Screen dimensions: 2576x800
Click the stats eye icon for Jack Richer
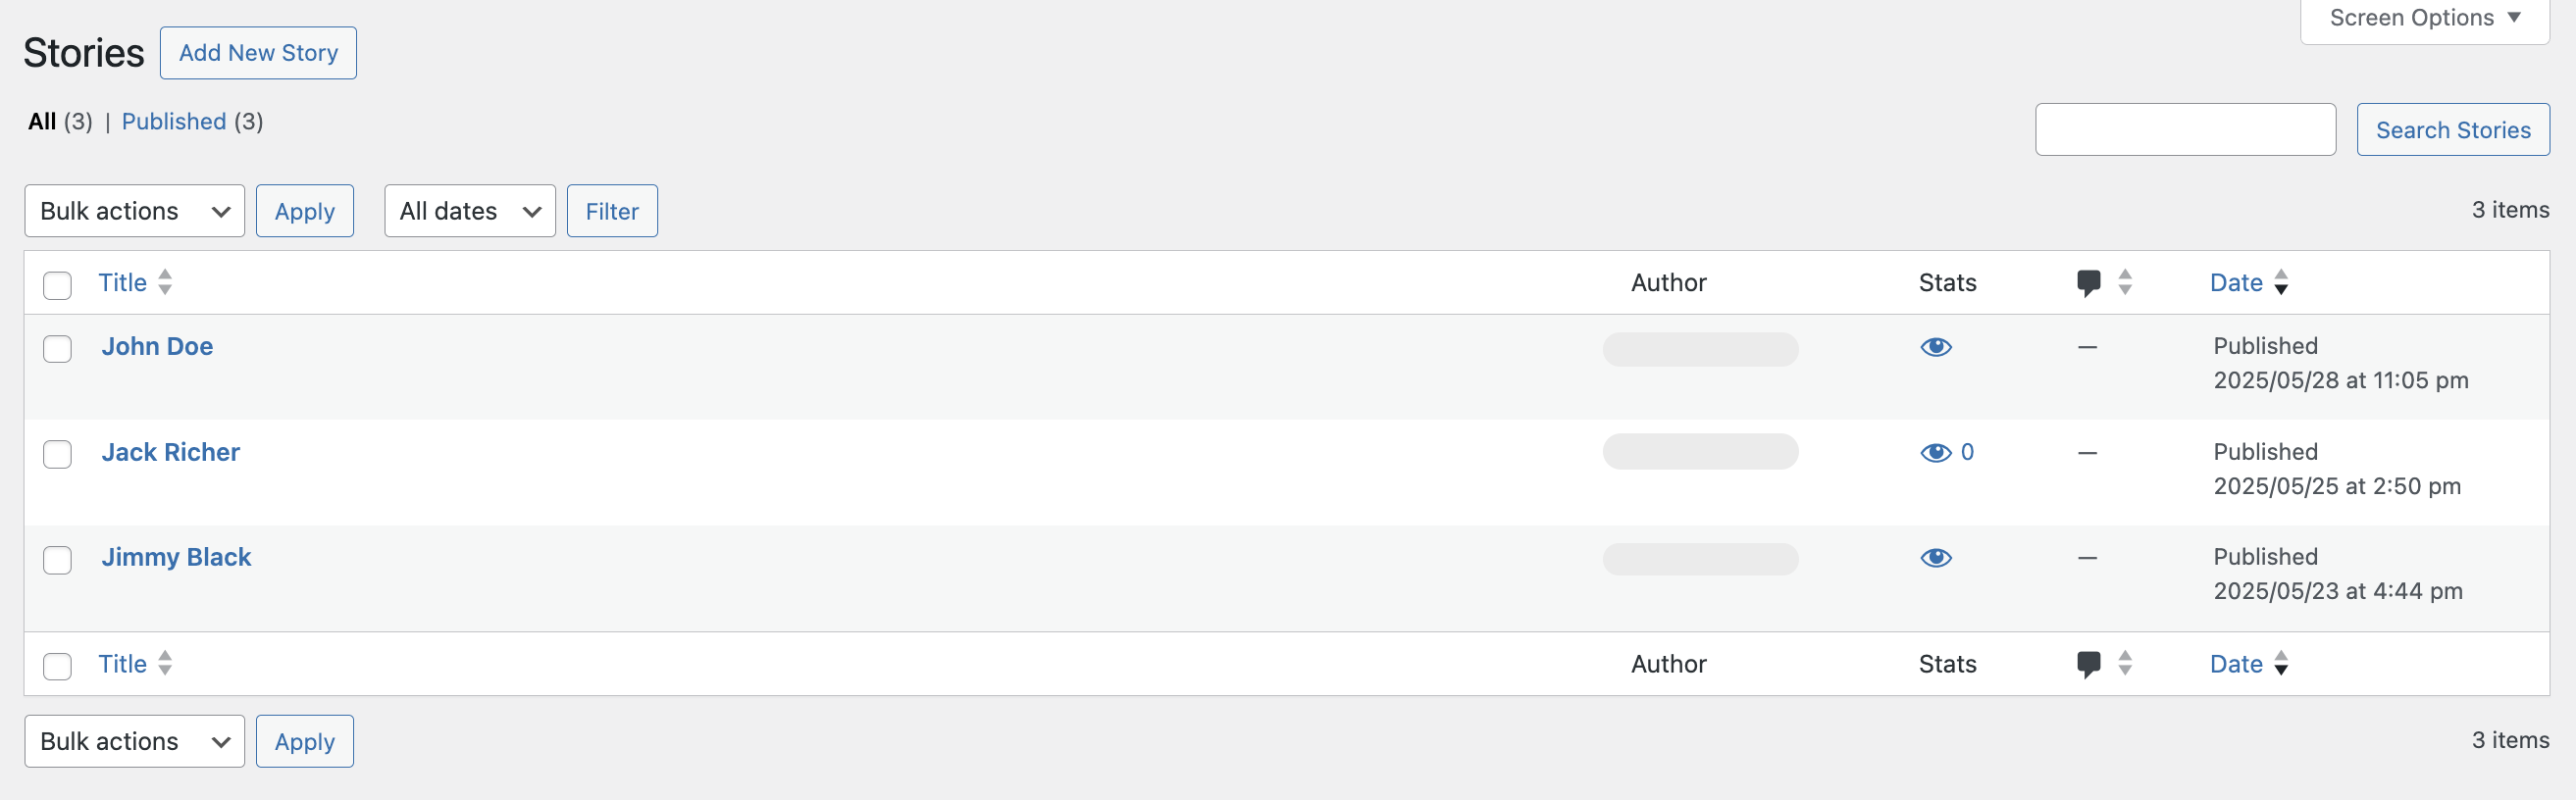1936,453
